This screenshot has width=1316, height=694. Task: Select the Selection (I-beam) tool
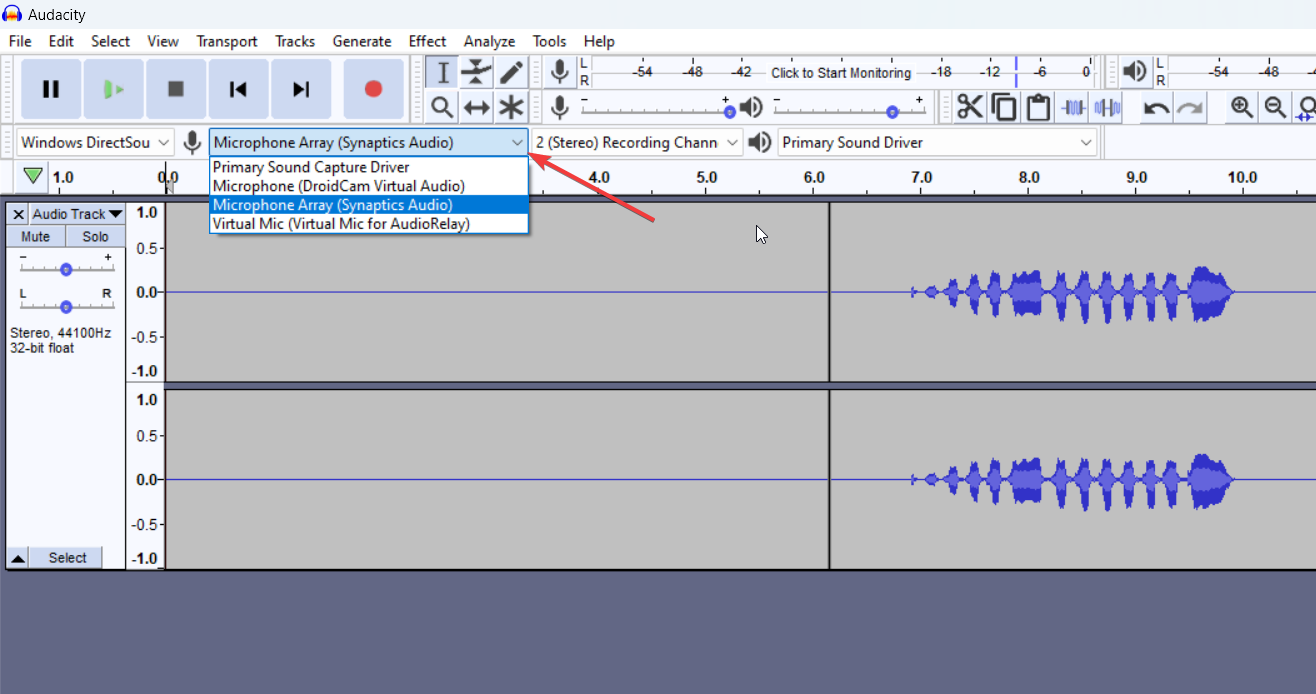(x=442, y=73)
